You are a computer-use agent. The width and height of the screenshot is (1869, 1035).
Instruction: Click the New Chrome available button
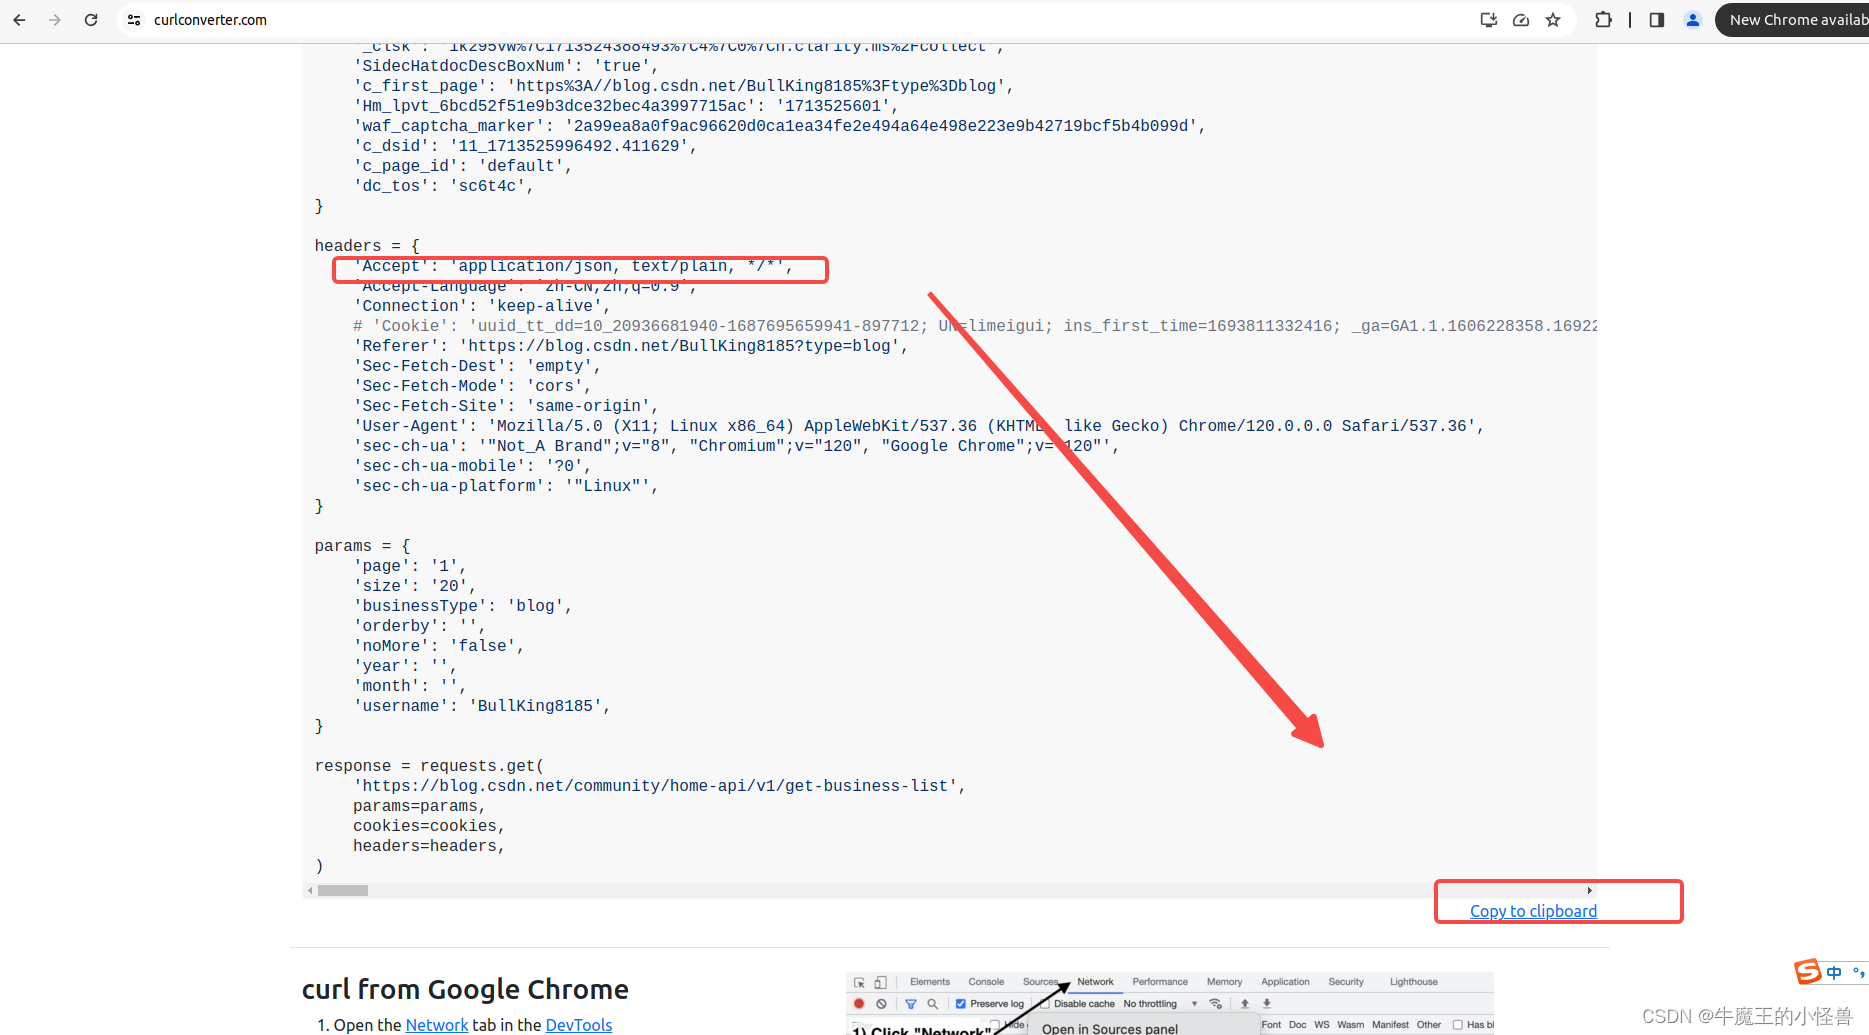pyautogui.click(x=1792, y=20)
